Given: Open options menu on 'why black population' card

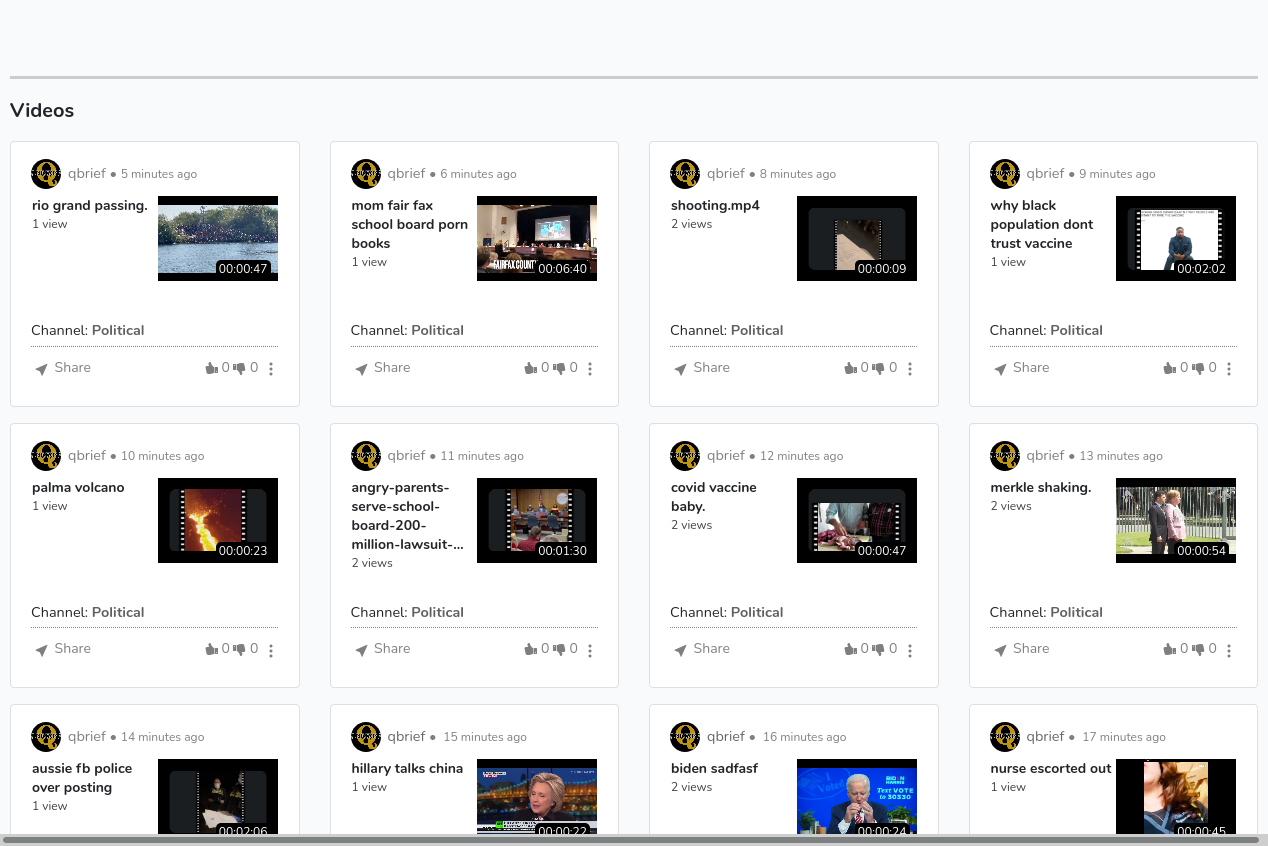Looking at the screenshot, I should tap(1229, 369).
